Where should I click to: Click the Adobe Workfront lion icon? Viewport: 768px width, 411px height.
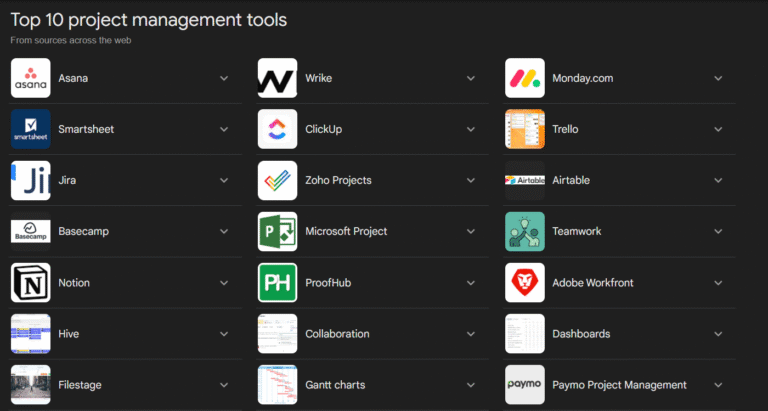[525, 283]
